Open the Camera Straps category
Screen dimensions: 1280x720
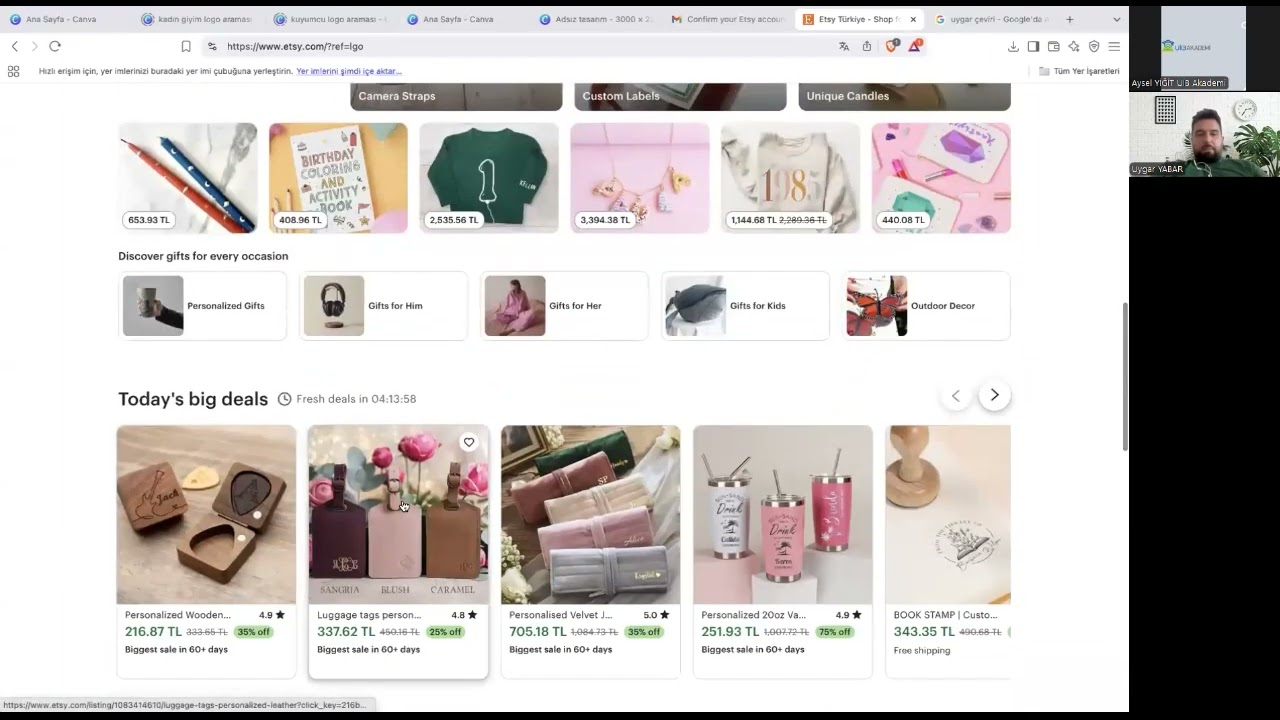(456, 96)
